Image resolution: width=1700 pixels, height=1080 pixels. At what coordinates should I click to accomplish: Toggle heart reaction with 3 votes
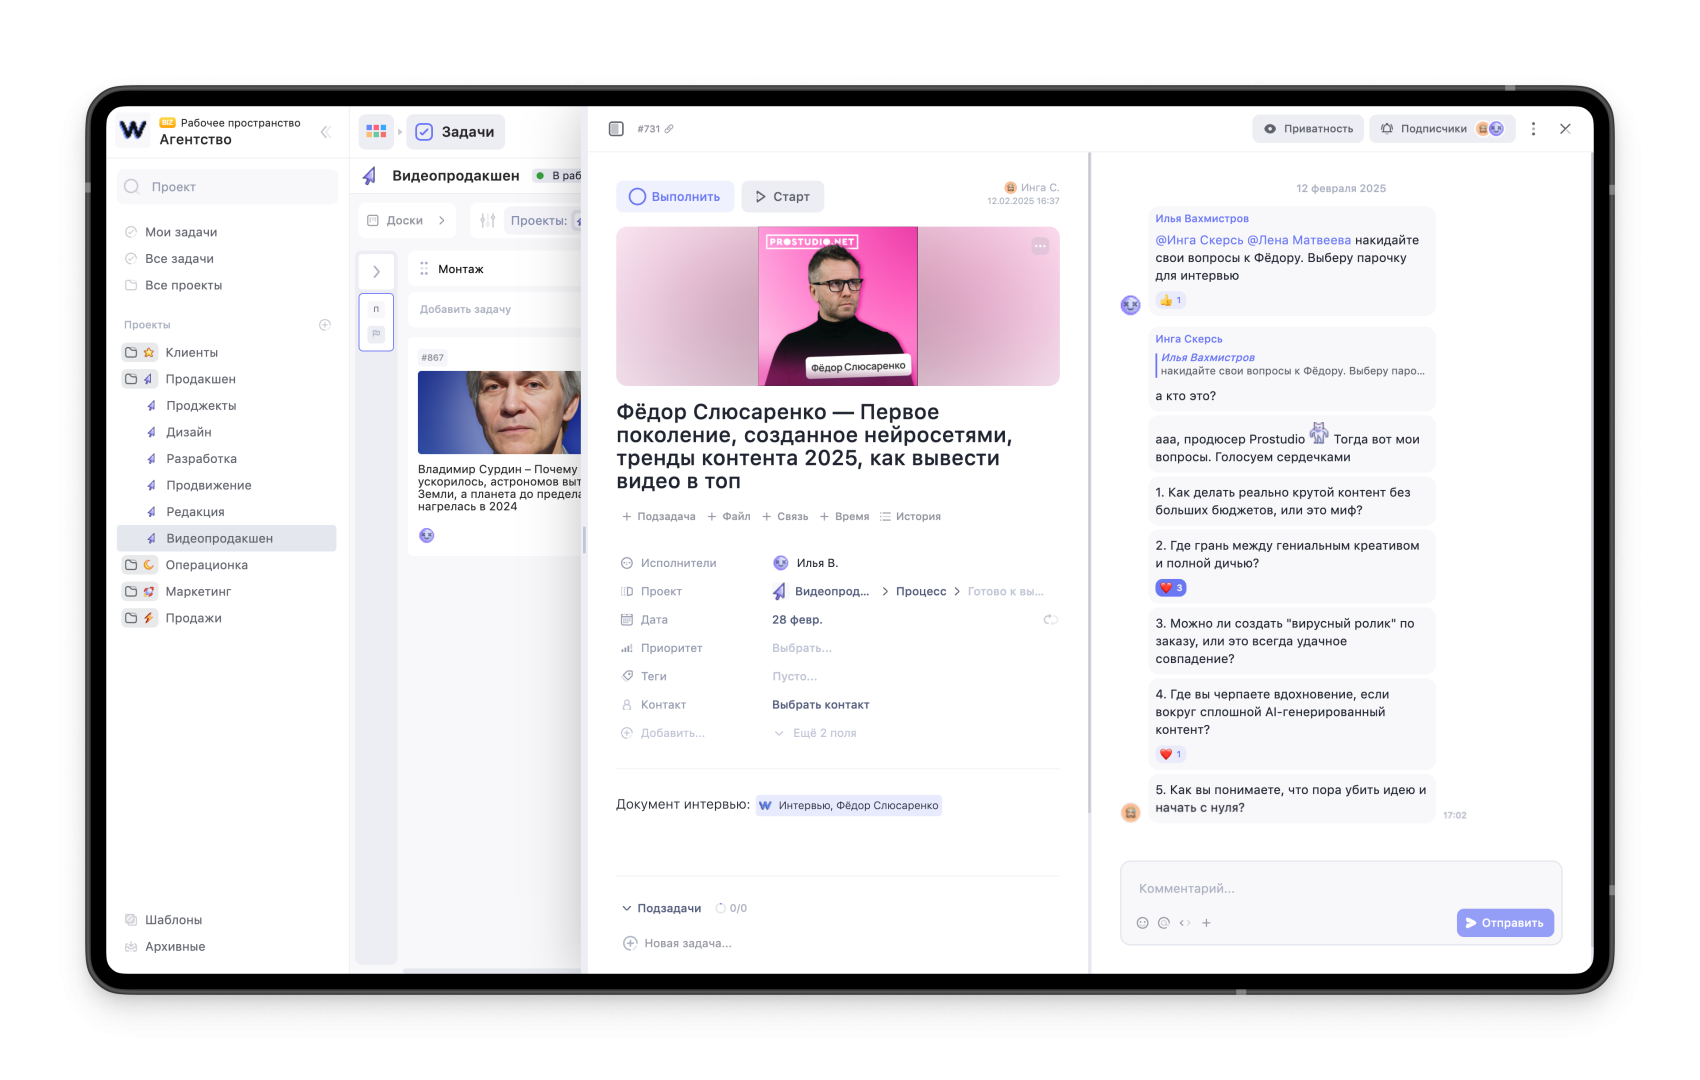pyautogui.click(x=1171, y=588)
